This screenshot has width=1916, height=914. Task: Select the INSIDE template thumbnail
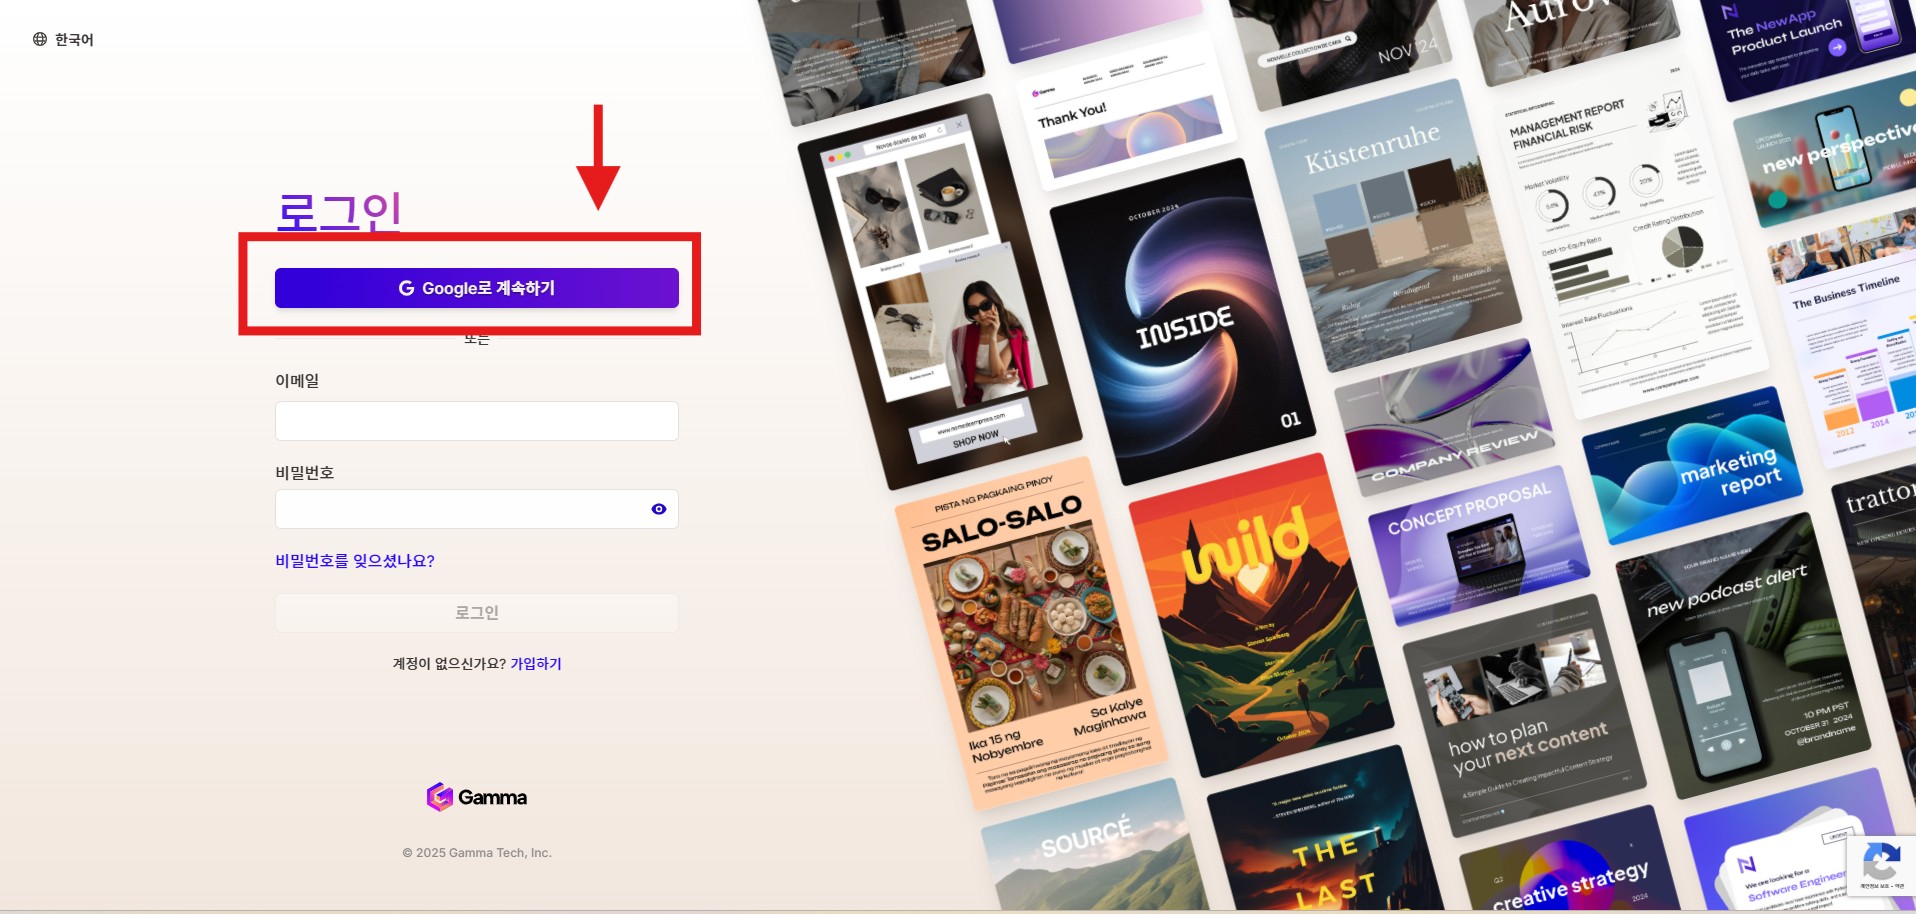coord(1182,322)
